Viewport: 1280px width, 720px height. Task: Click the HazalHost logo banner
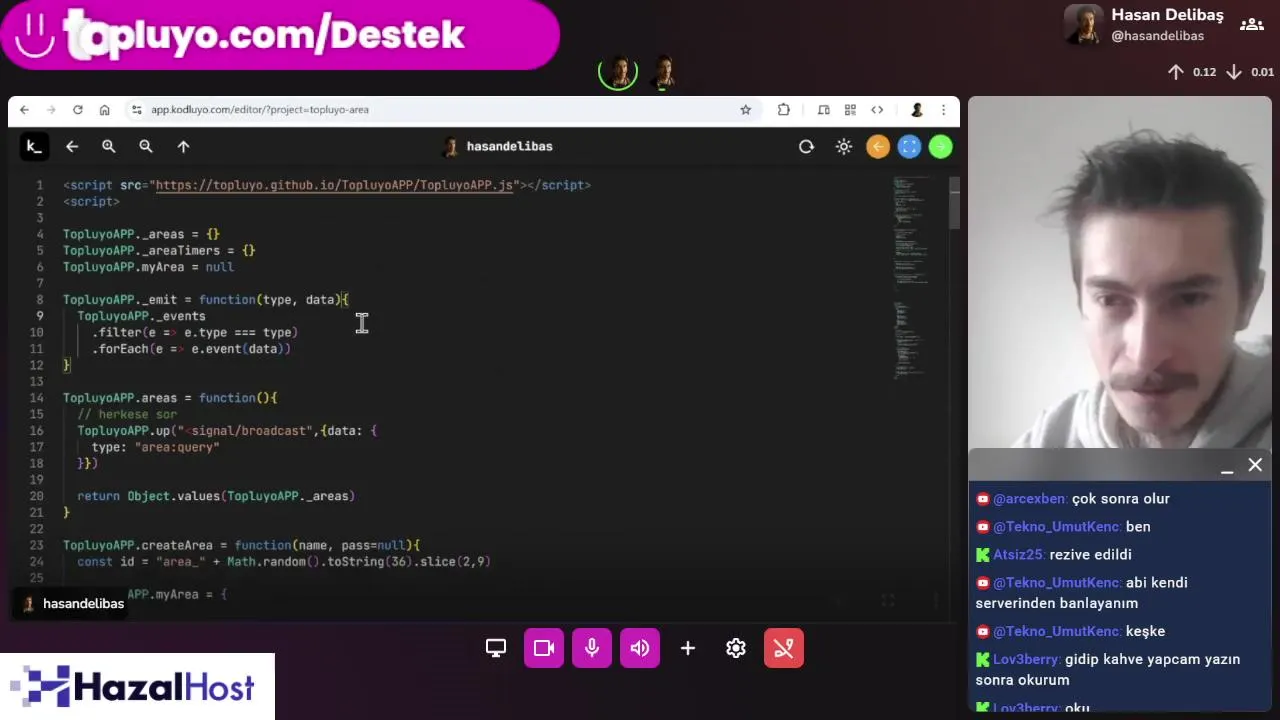(137, 687)
